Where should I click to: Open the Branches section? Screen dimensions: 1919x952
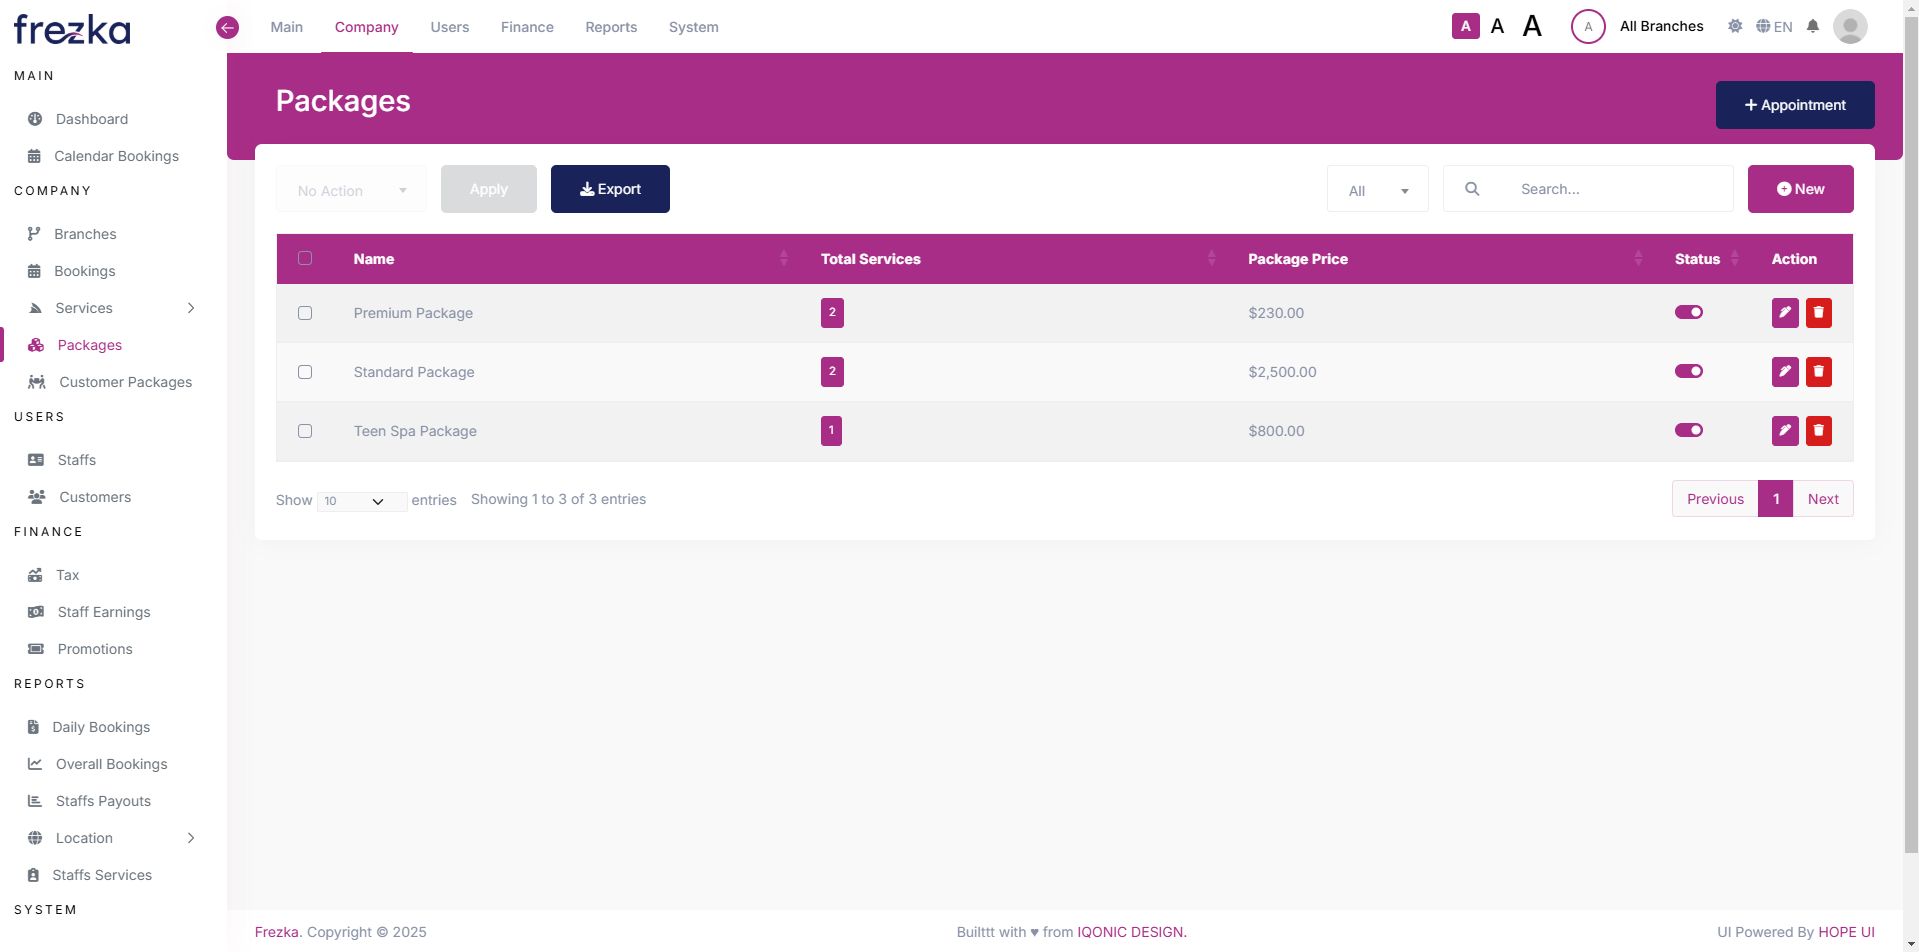pos(83,233)
